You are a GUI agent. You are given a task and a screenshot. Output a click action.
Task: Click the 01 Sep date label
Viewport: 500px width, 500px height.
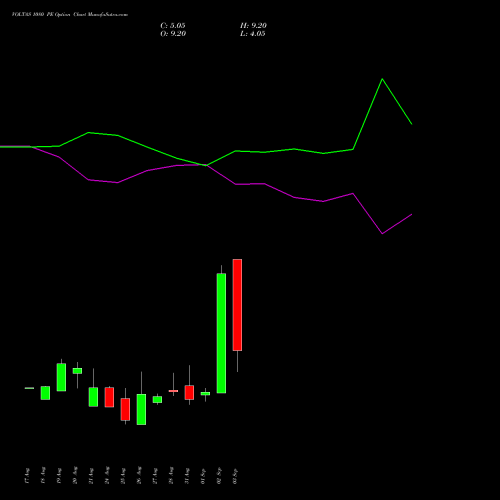203,476
